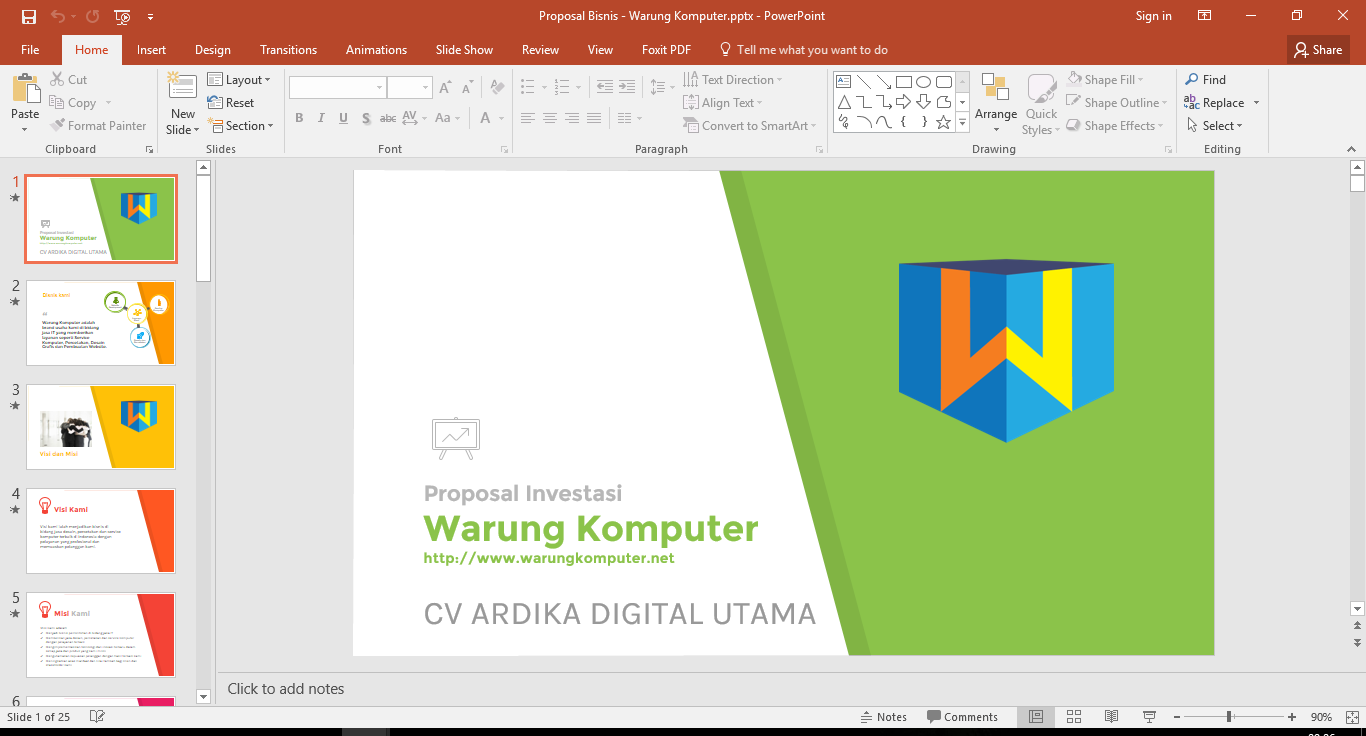
Task: Click the New Slide icon
Action: 183,88
